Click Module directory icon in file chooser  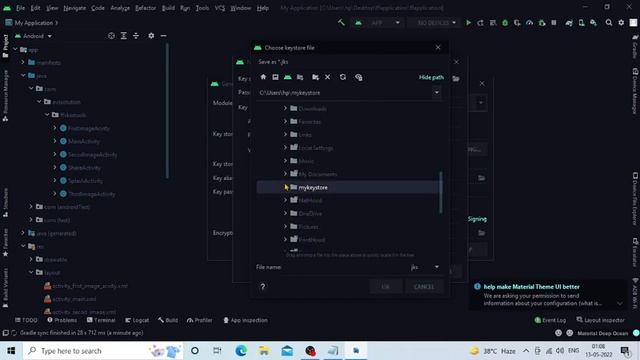tap(300, 77)
